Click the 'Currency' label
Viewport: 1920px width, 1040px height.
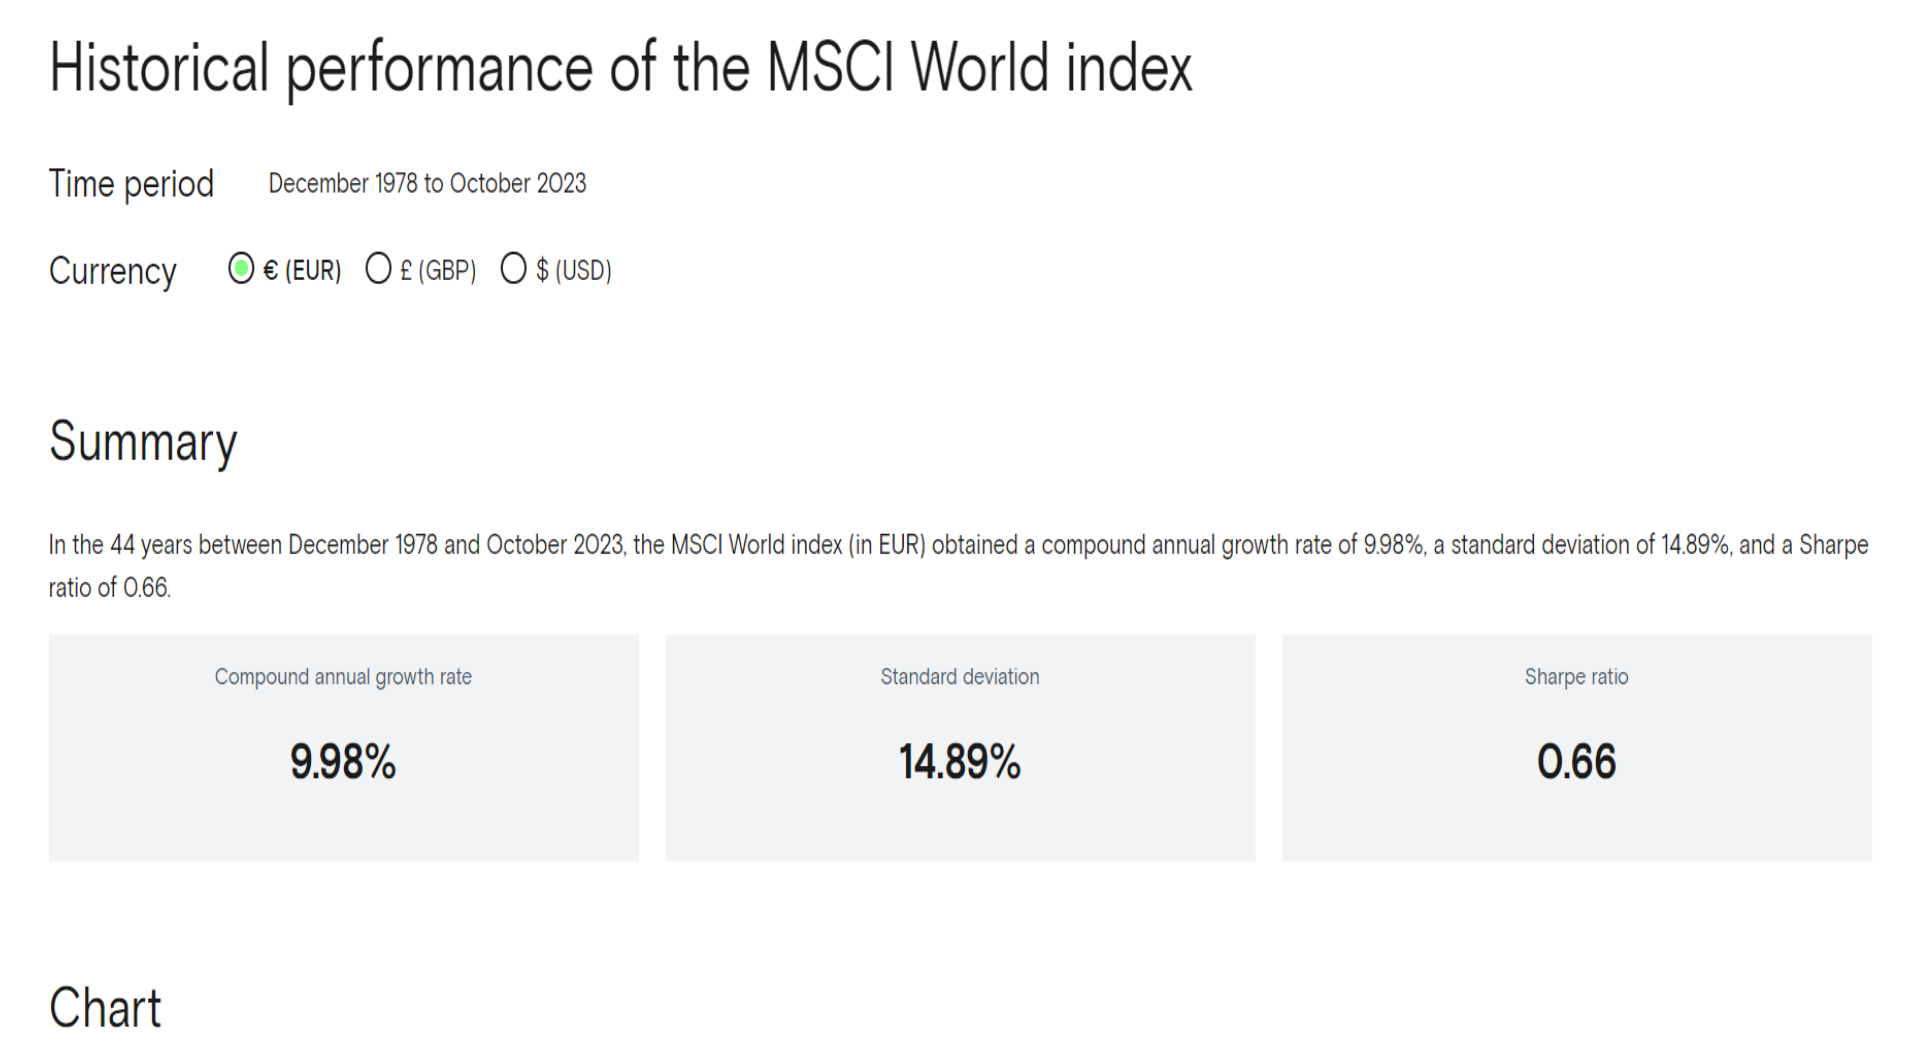point(113,272)
